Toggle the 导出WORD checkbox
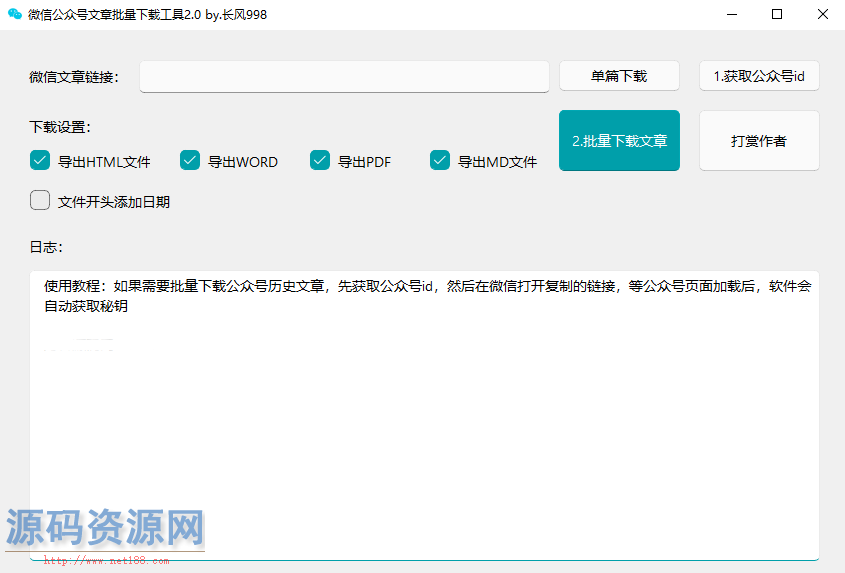This screenshot has width=845, height=573. coord(190,160)
